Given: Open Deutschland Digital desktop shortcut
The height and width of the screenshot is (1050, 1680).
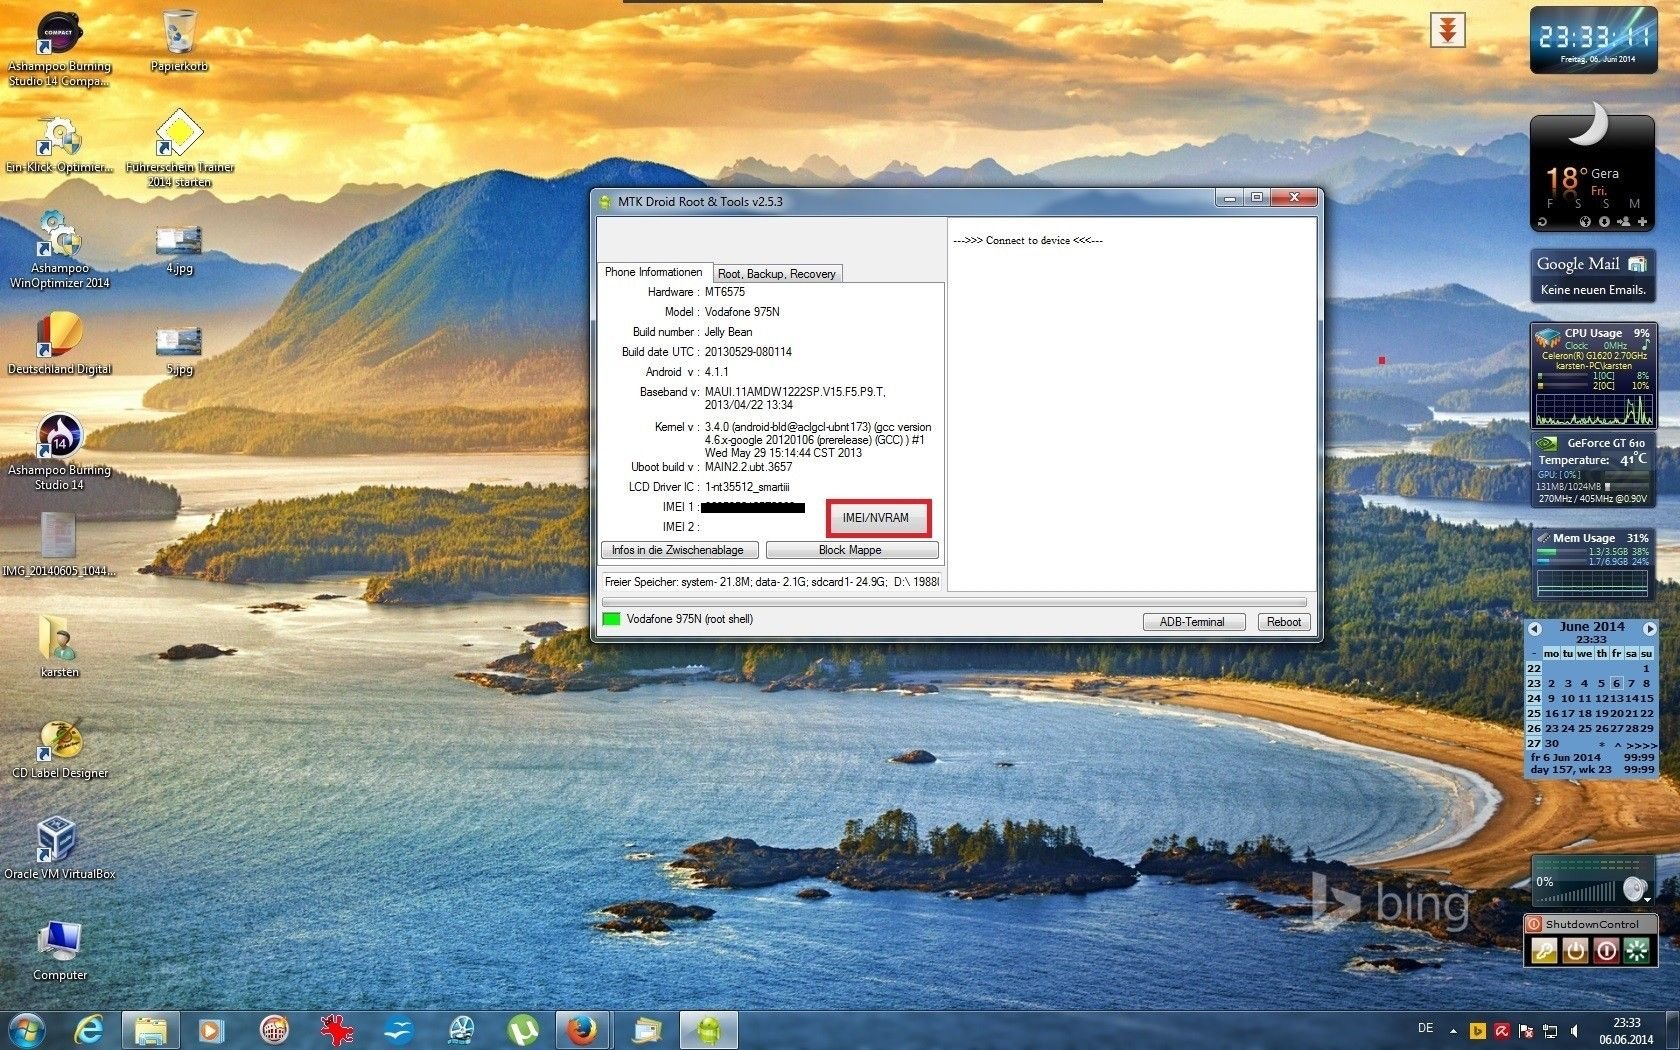Looking at the screenshot, I should click(59, 344).
